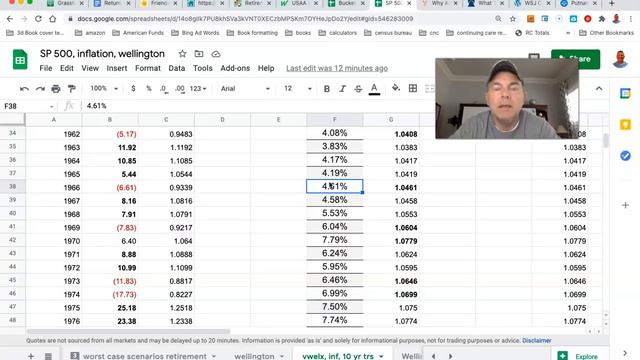Open the borders tool
Viewport: 640px width, 360px height.
pyautogui.click(x=413, y=88)
